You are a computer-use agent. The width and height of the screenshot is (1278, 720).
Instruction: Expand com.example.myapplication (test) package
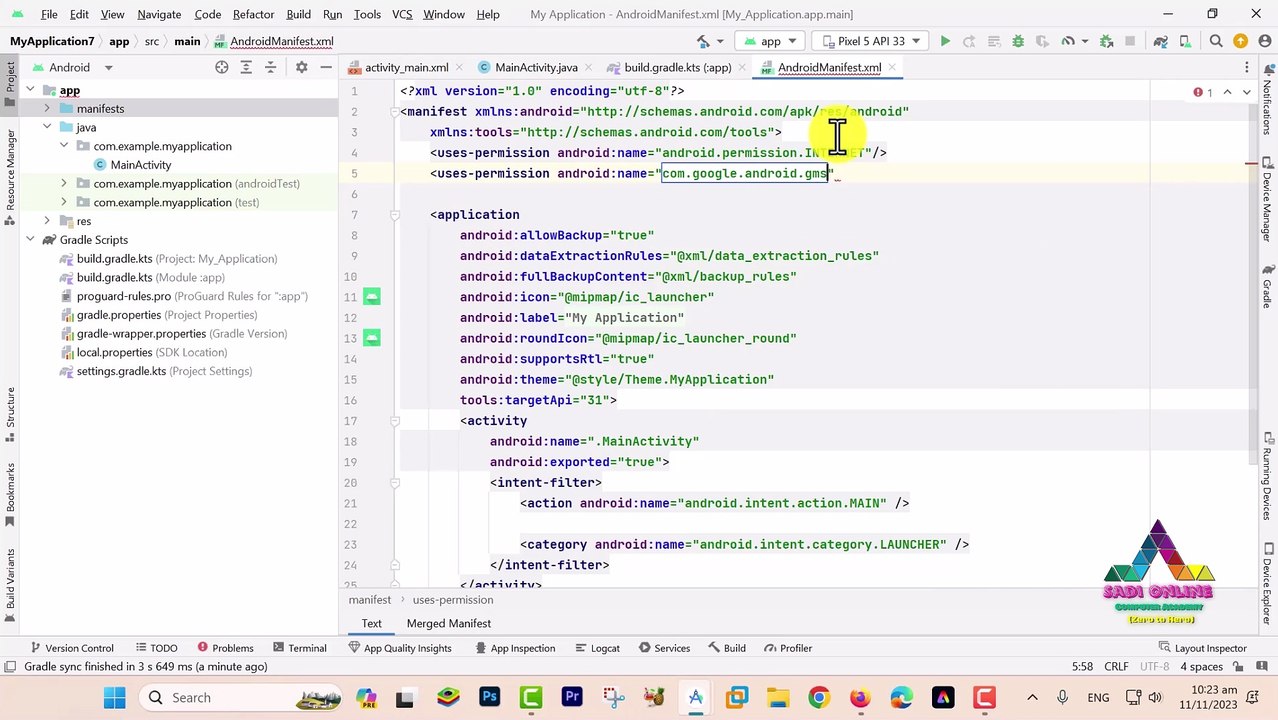(64, 202)
